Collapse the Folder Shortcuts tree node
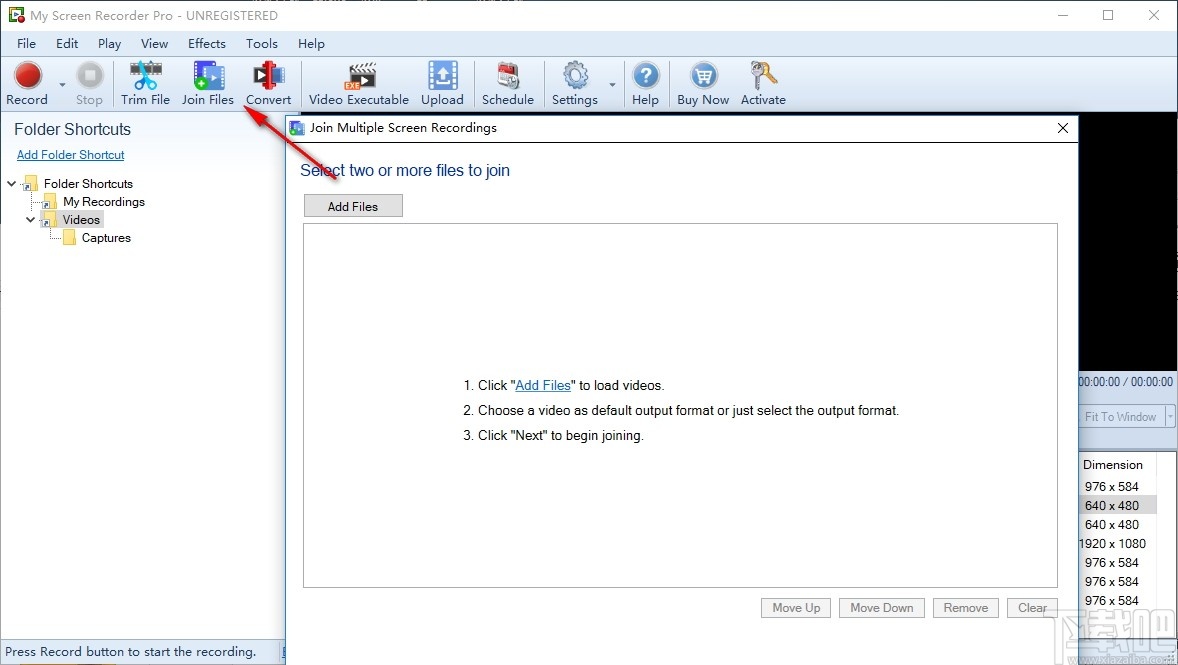The width and height of the screenshot is (1178, 665). click(10, 183)
